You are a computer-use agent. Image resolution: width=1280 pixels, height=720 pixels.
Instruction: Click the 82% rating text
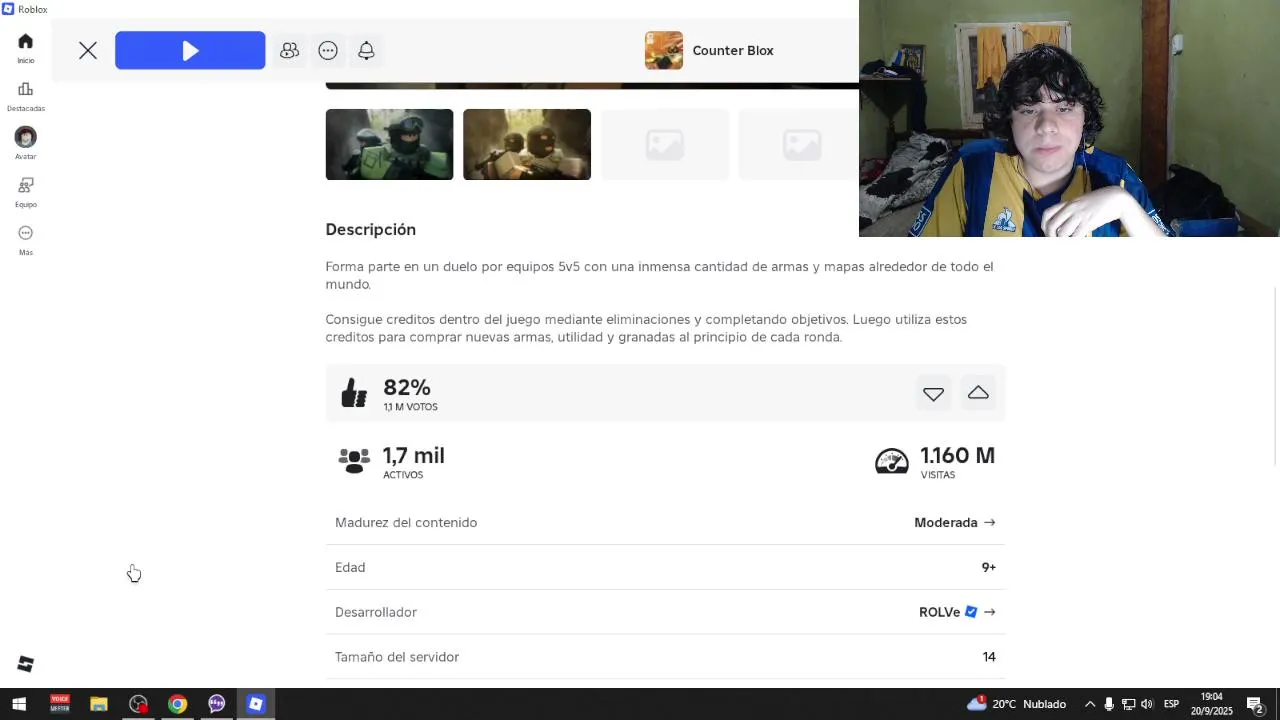[407, 388]
